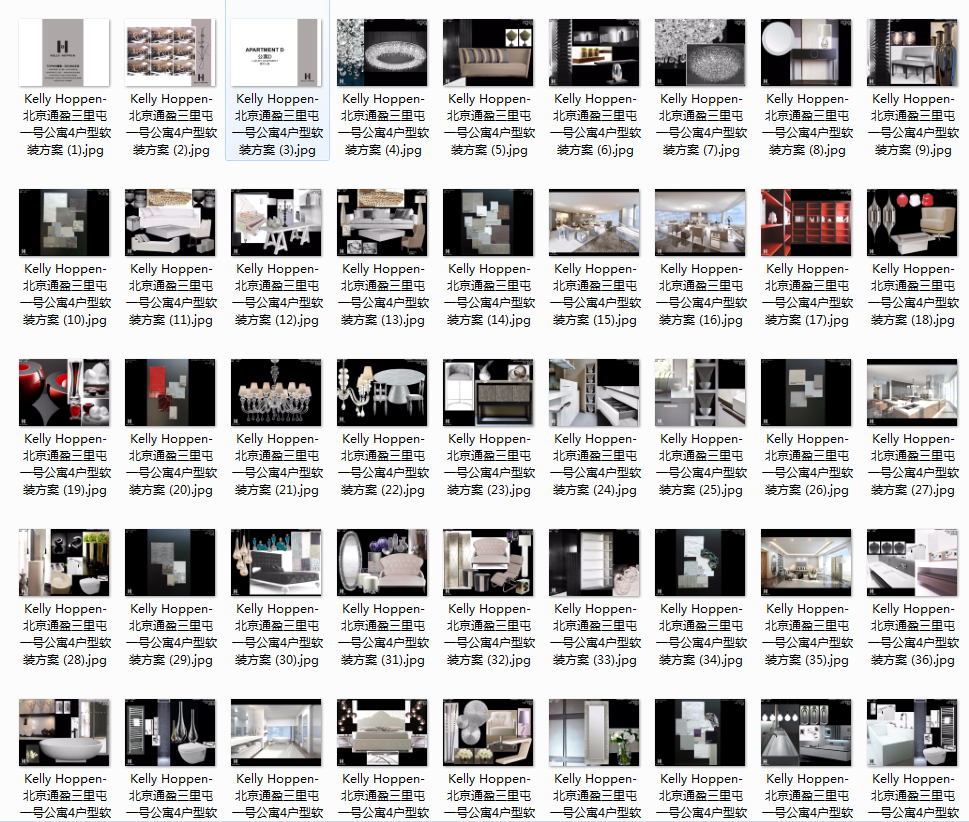Select the crystal chandelier image (21).jpg

point(276,392)
